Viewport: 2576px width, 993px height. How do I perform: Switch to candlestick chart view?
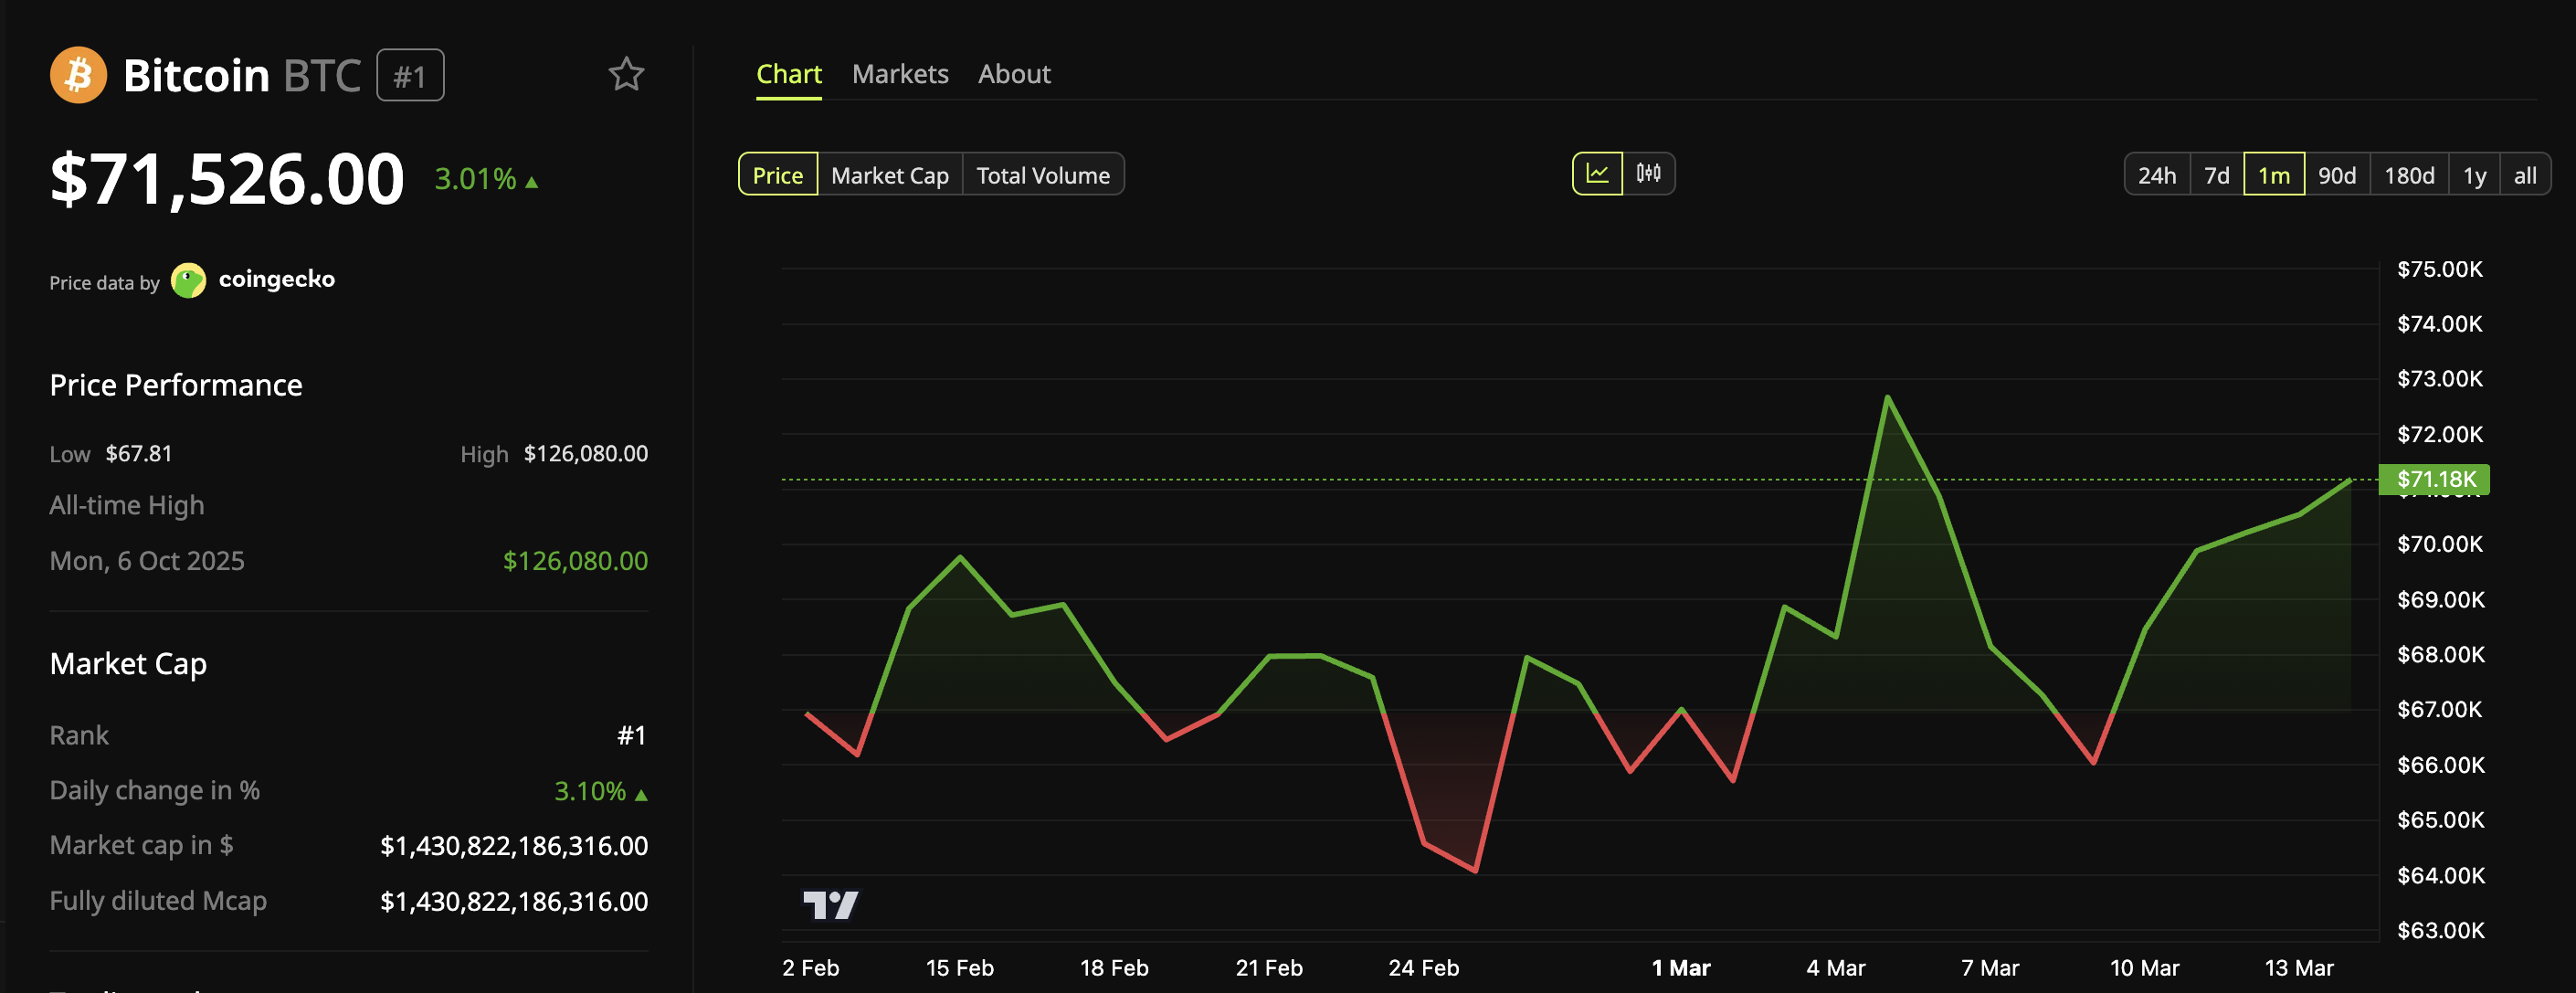[x=1648, y=173]
